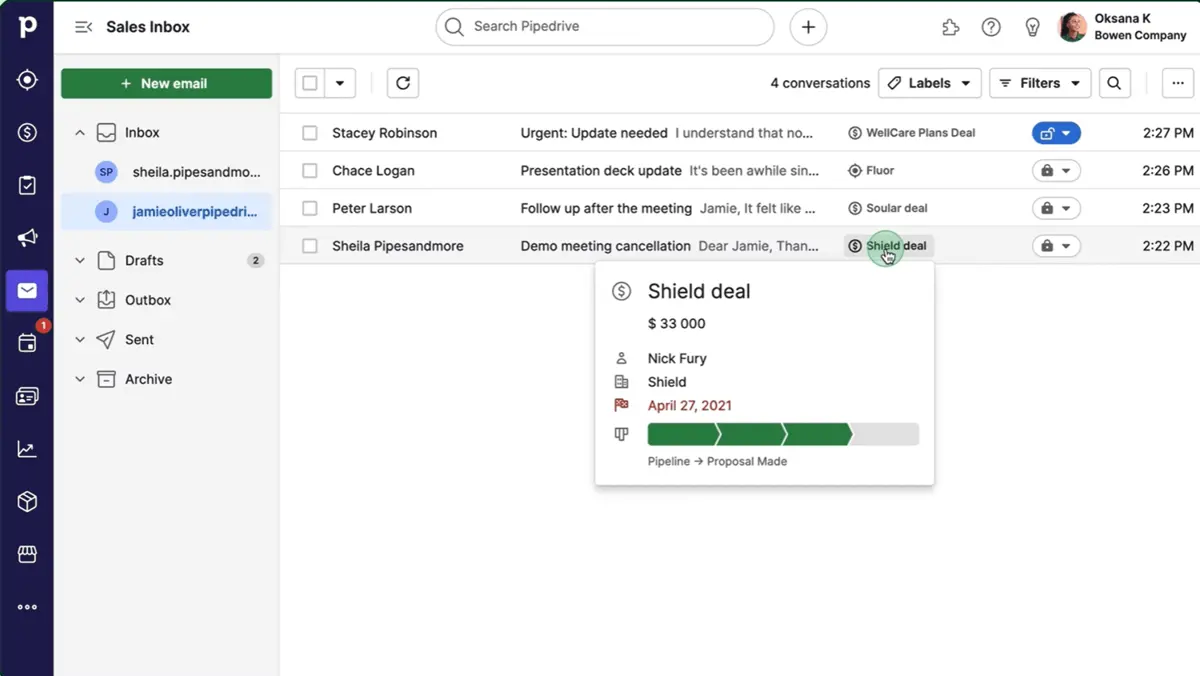
Task: Open Demo meeting cancellation email
Action: click(x=605, y=246)
